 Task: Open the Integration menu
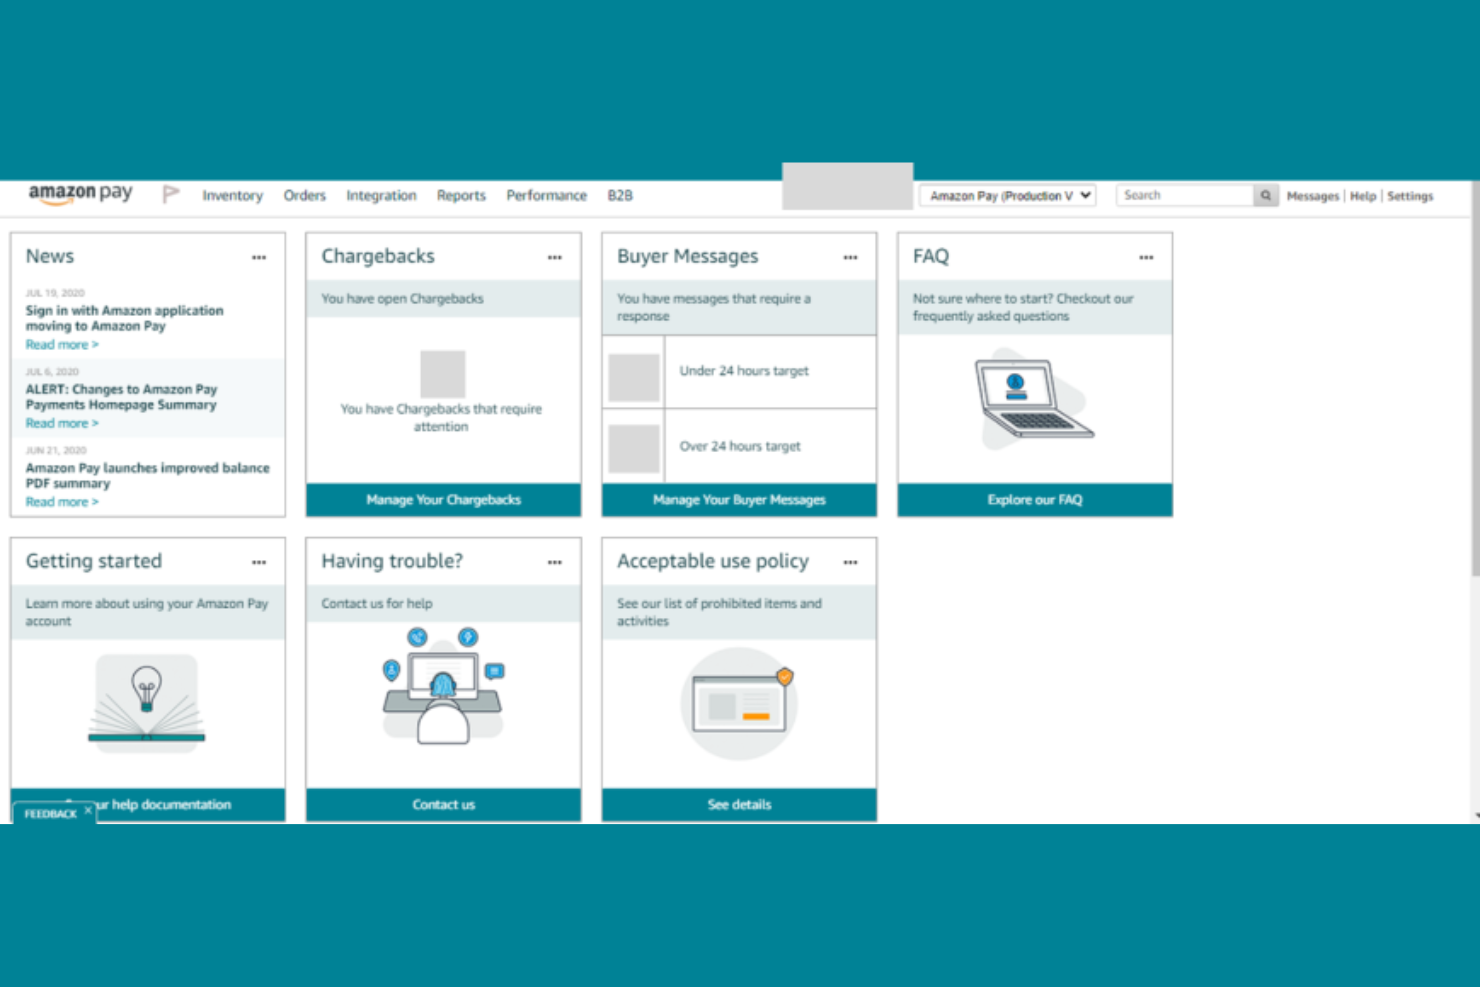(x=381, y=195)
